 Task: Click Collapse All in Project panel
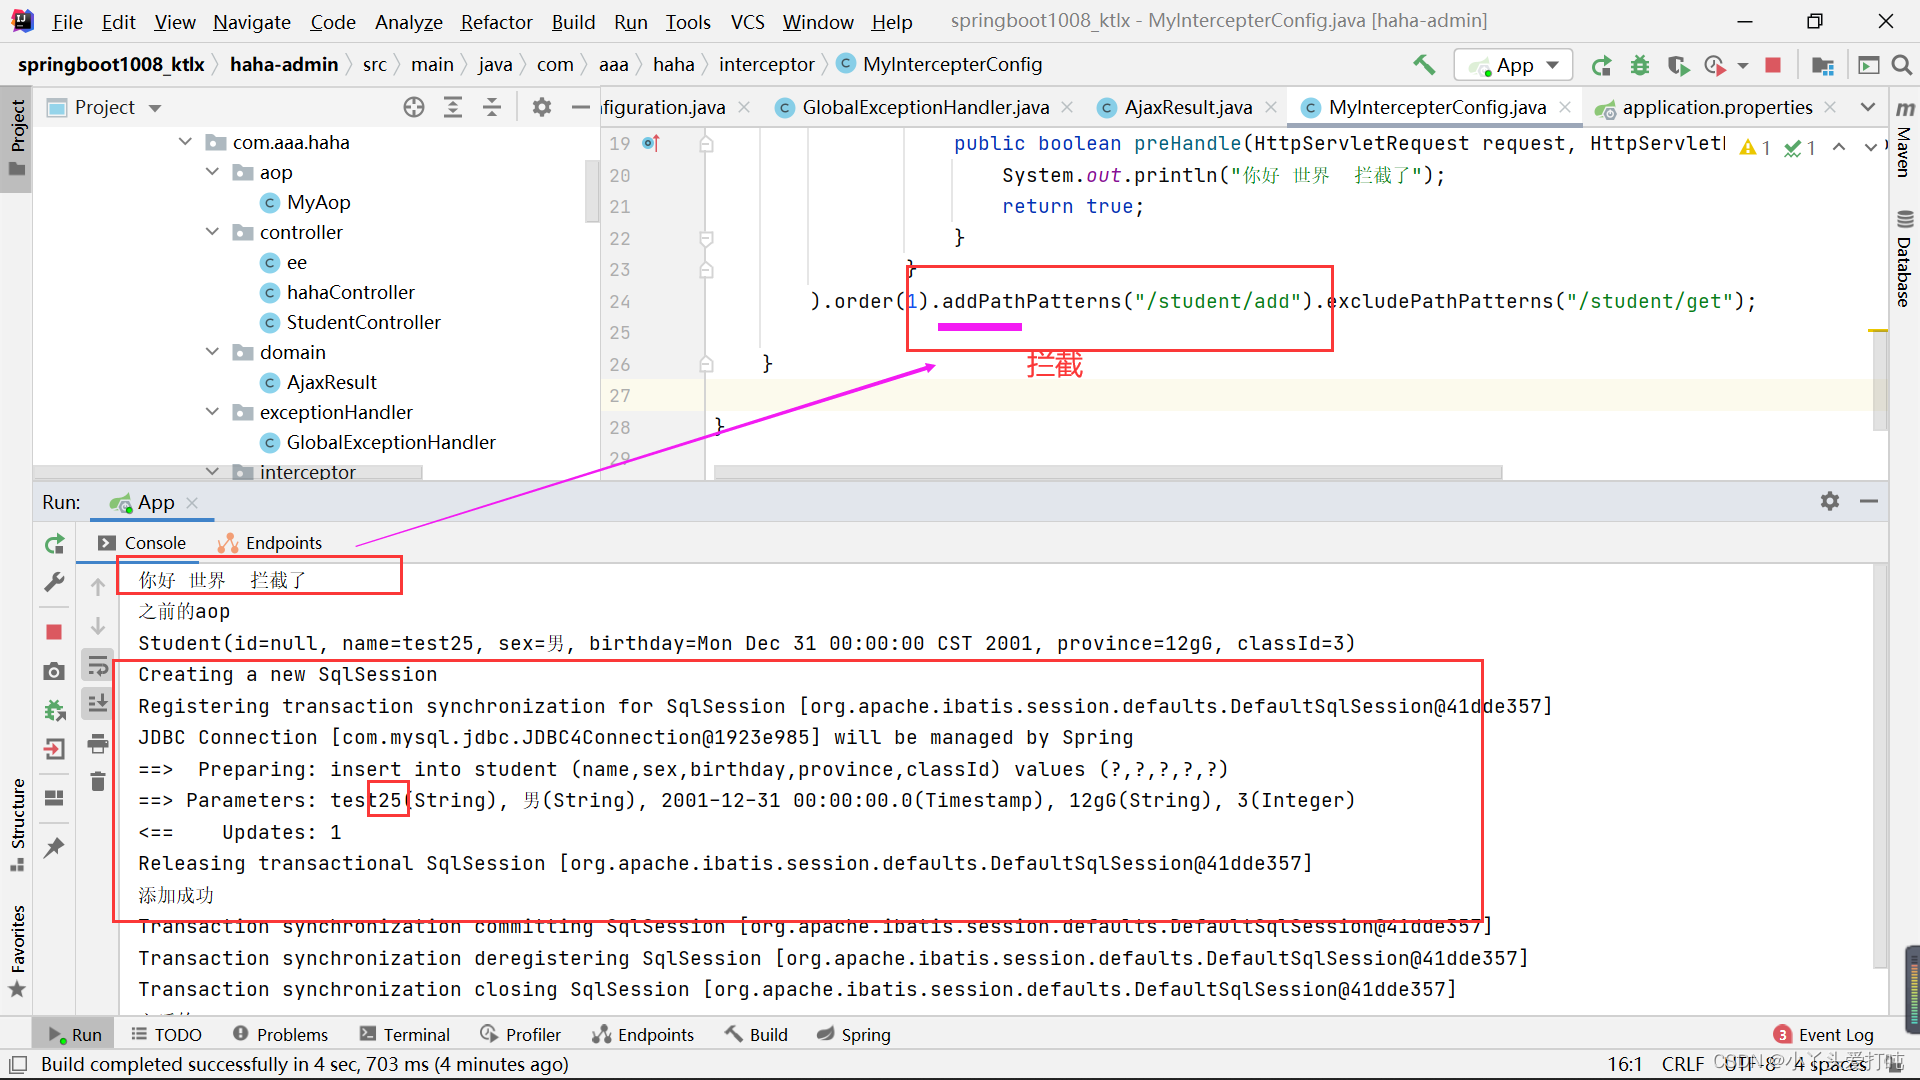pos(492,107)
